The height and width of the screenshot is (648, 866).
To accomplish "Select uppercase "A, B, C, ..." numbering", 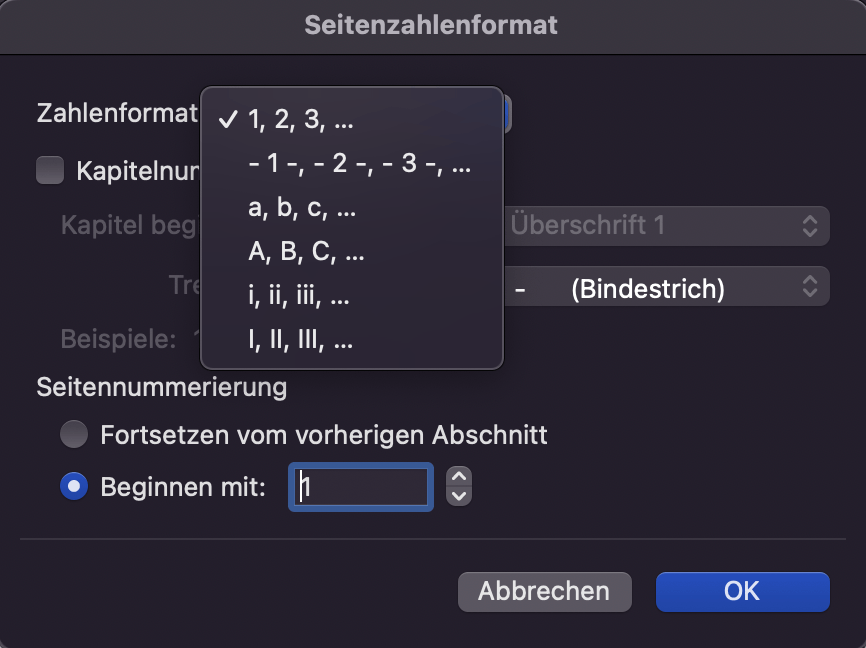I will [306, 253].
